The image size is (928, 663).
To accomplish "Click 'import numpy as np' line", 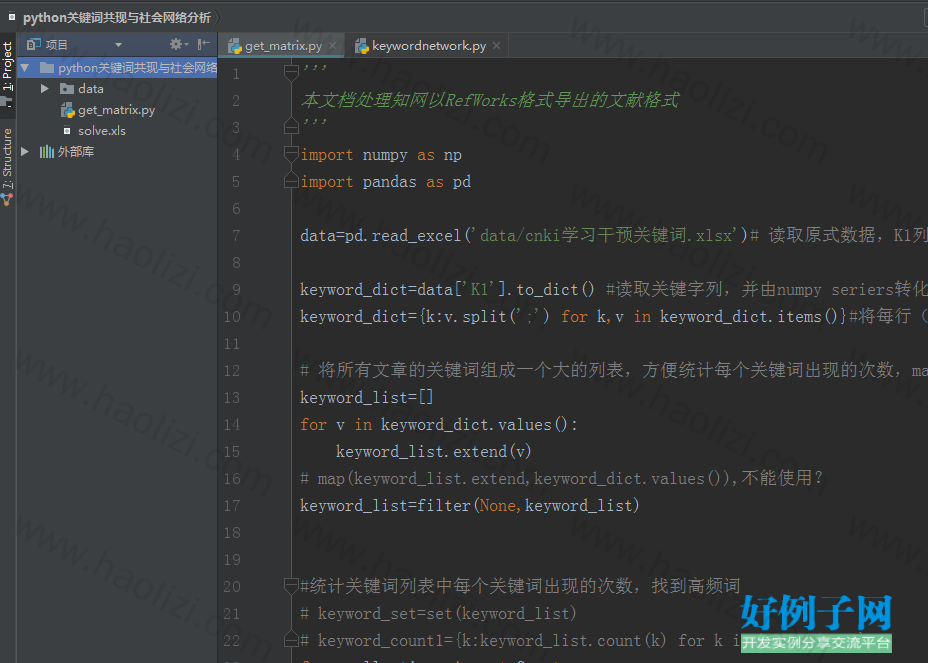I will (381, 155).
